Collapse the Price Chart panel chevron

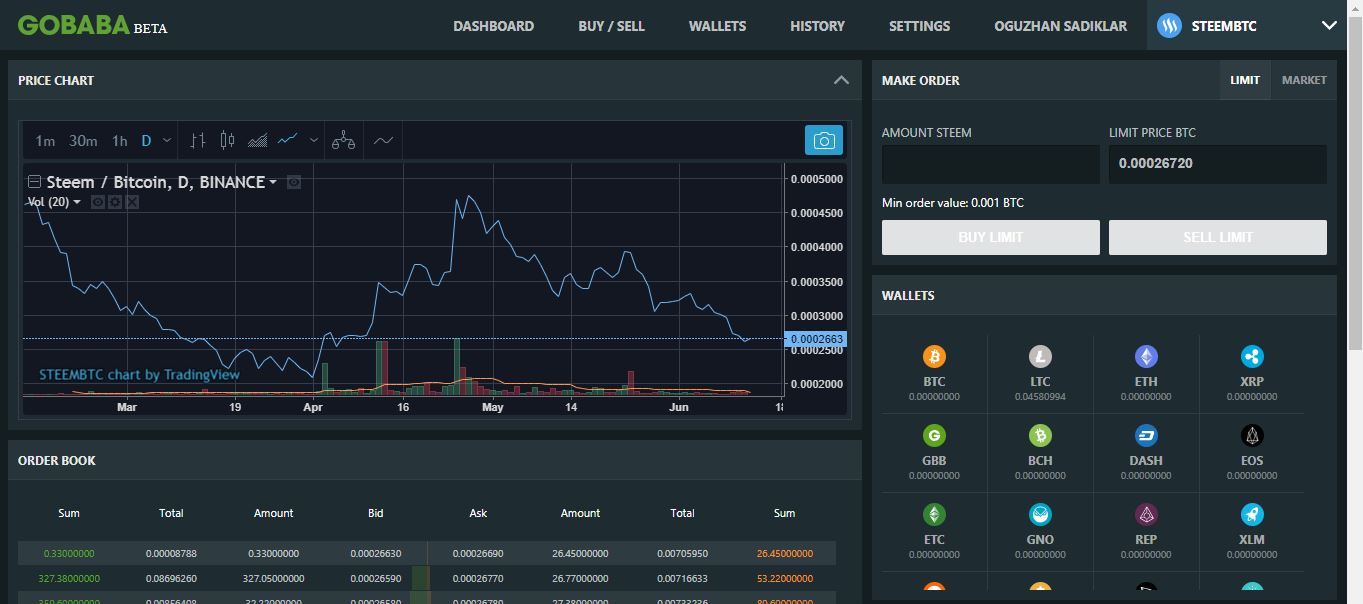coord(841,80)
